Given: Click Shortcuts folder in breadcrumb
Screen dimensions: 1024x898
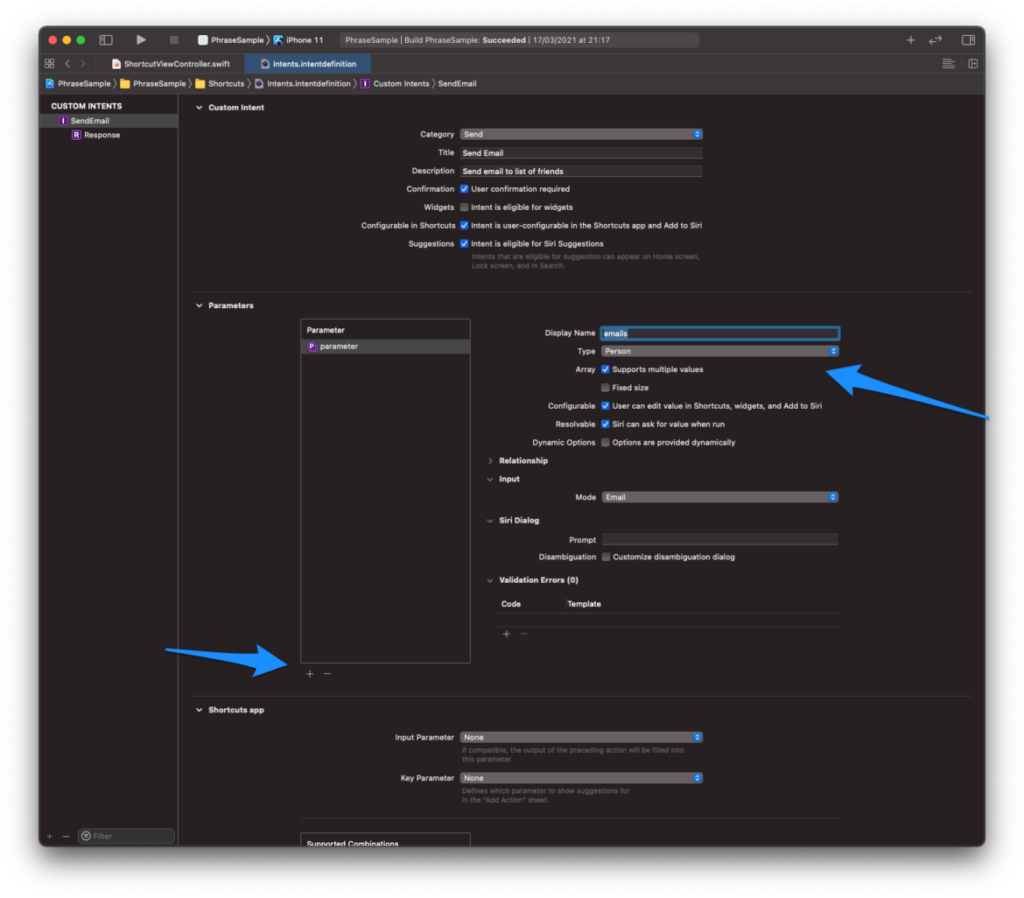Looking at the screenshot, I should [220, 84].
